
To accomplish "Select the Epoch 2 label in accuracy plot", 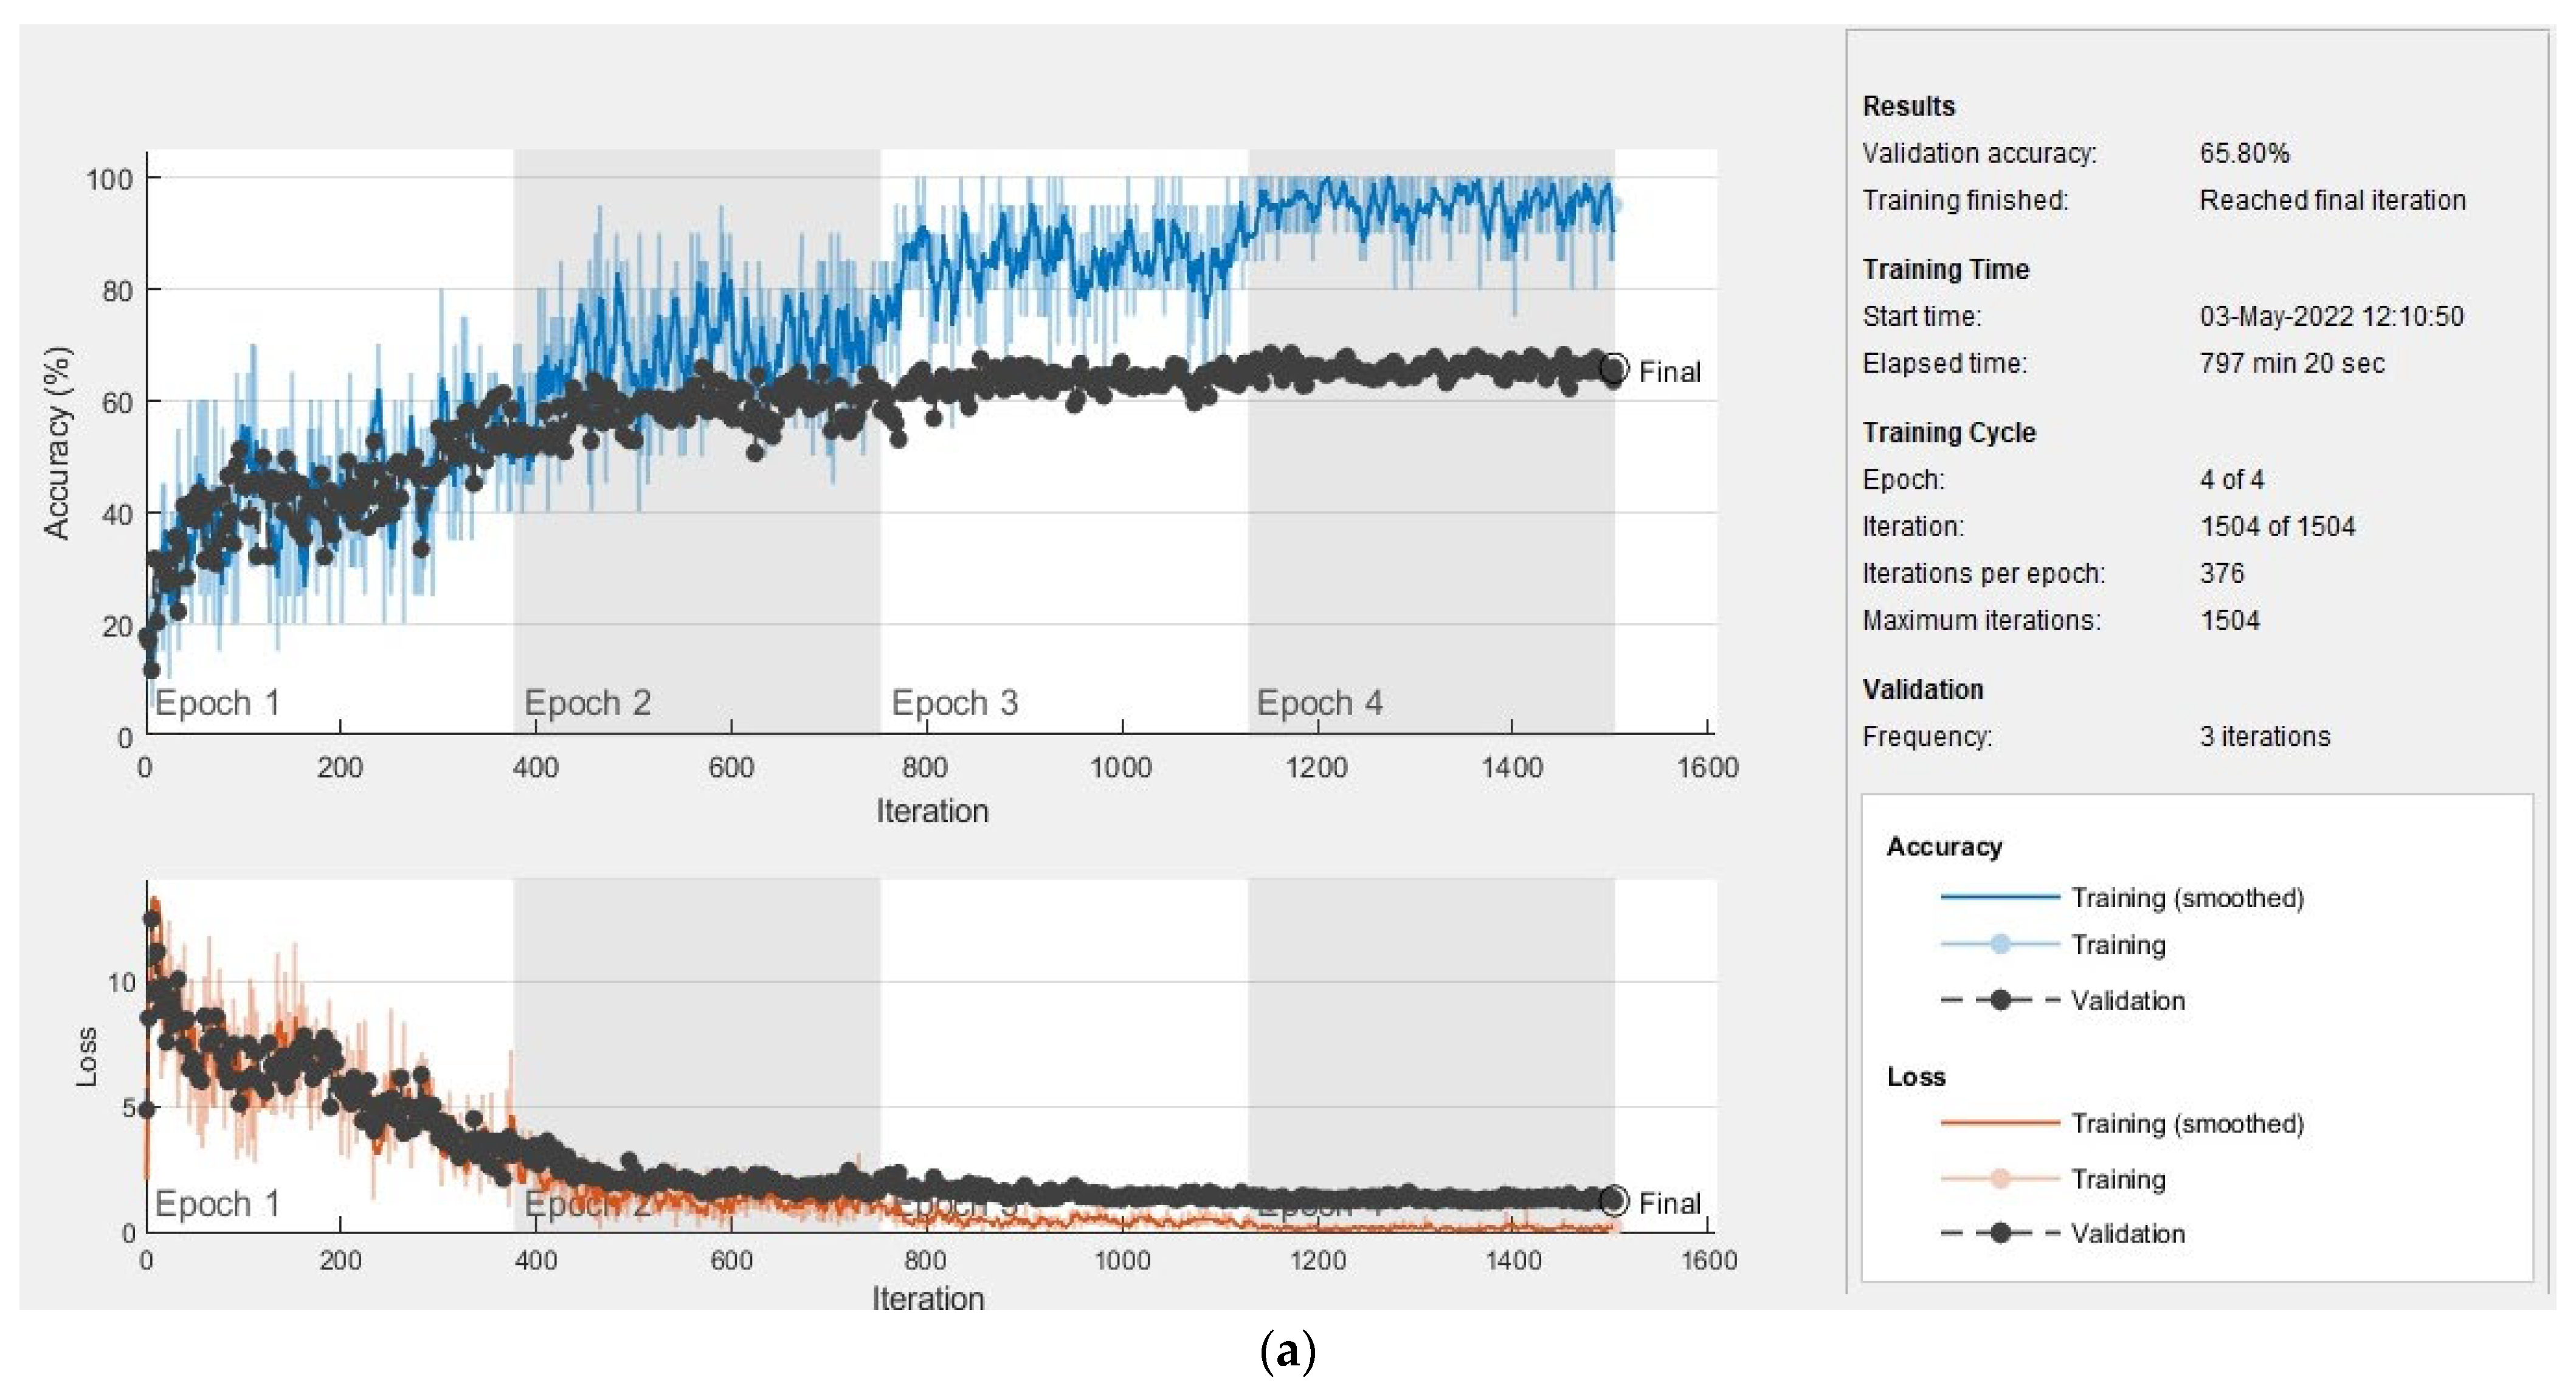I will click(x=587, y=703).
